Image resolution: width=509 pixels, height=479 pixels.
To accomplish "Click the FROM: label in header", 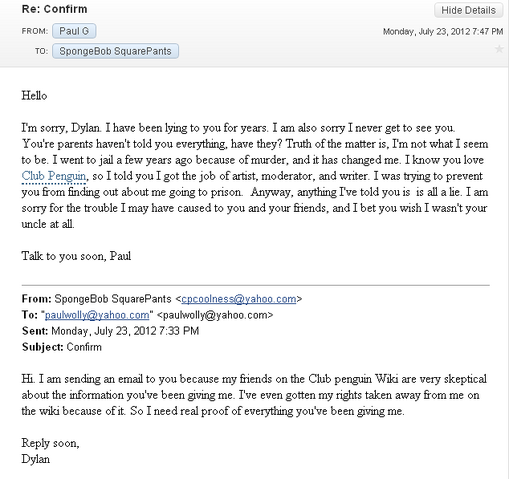I will point(35,31).
